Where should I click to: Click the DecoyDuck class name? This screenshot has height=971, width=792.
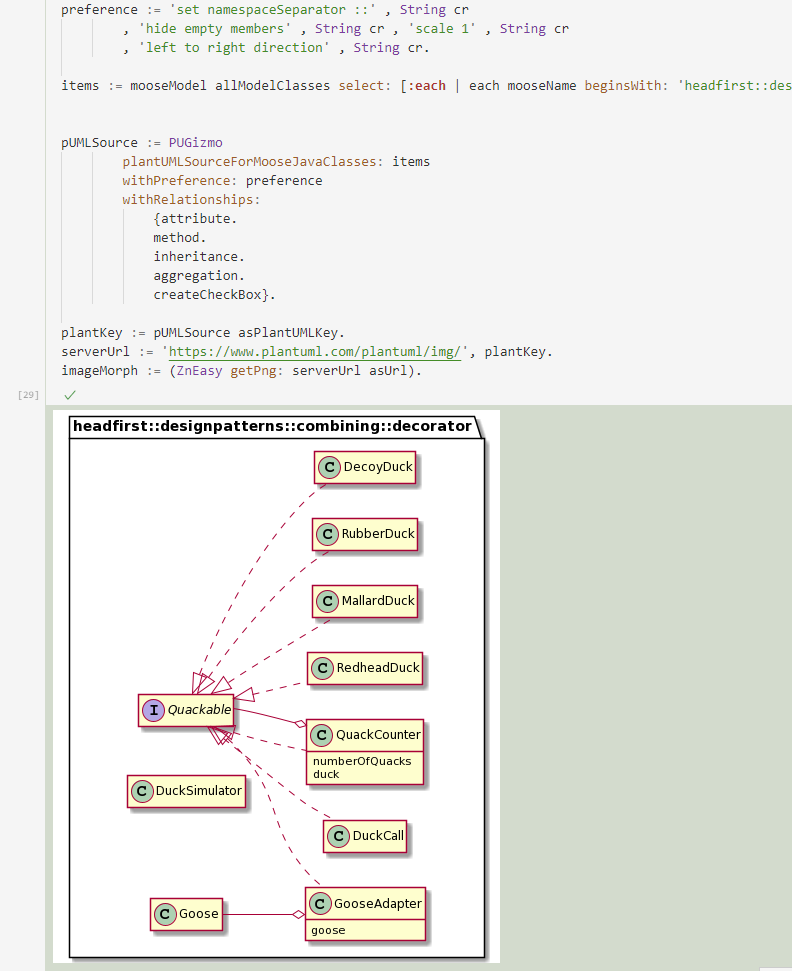pyautogui.click(x=378, y=467)
